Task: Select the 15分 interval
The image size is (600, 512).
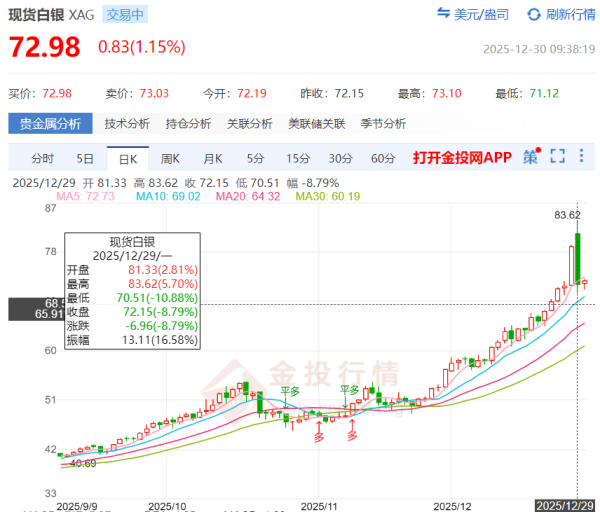Action: coord(298,158)
